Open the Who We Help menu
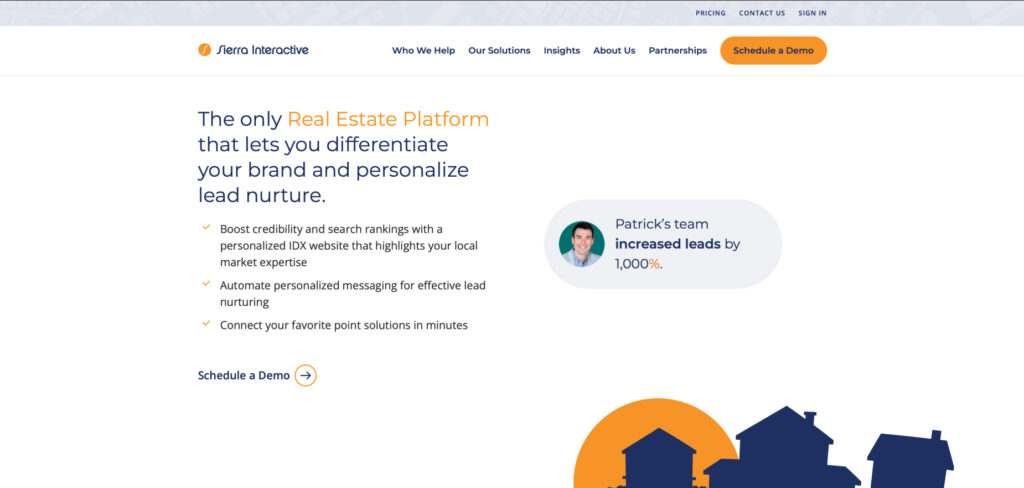Viewport: 1024px width, 488px height. pos(423,50)
